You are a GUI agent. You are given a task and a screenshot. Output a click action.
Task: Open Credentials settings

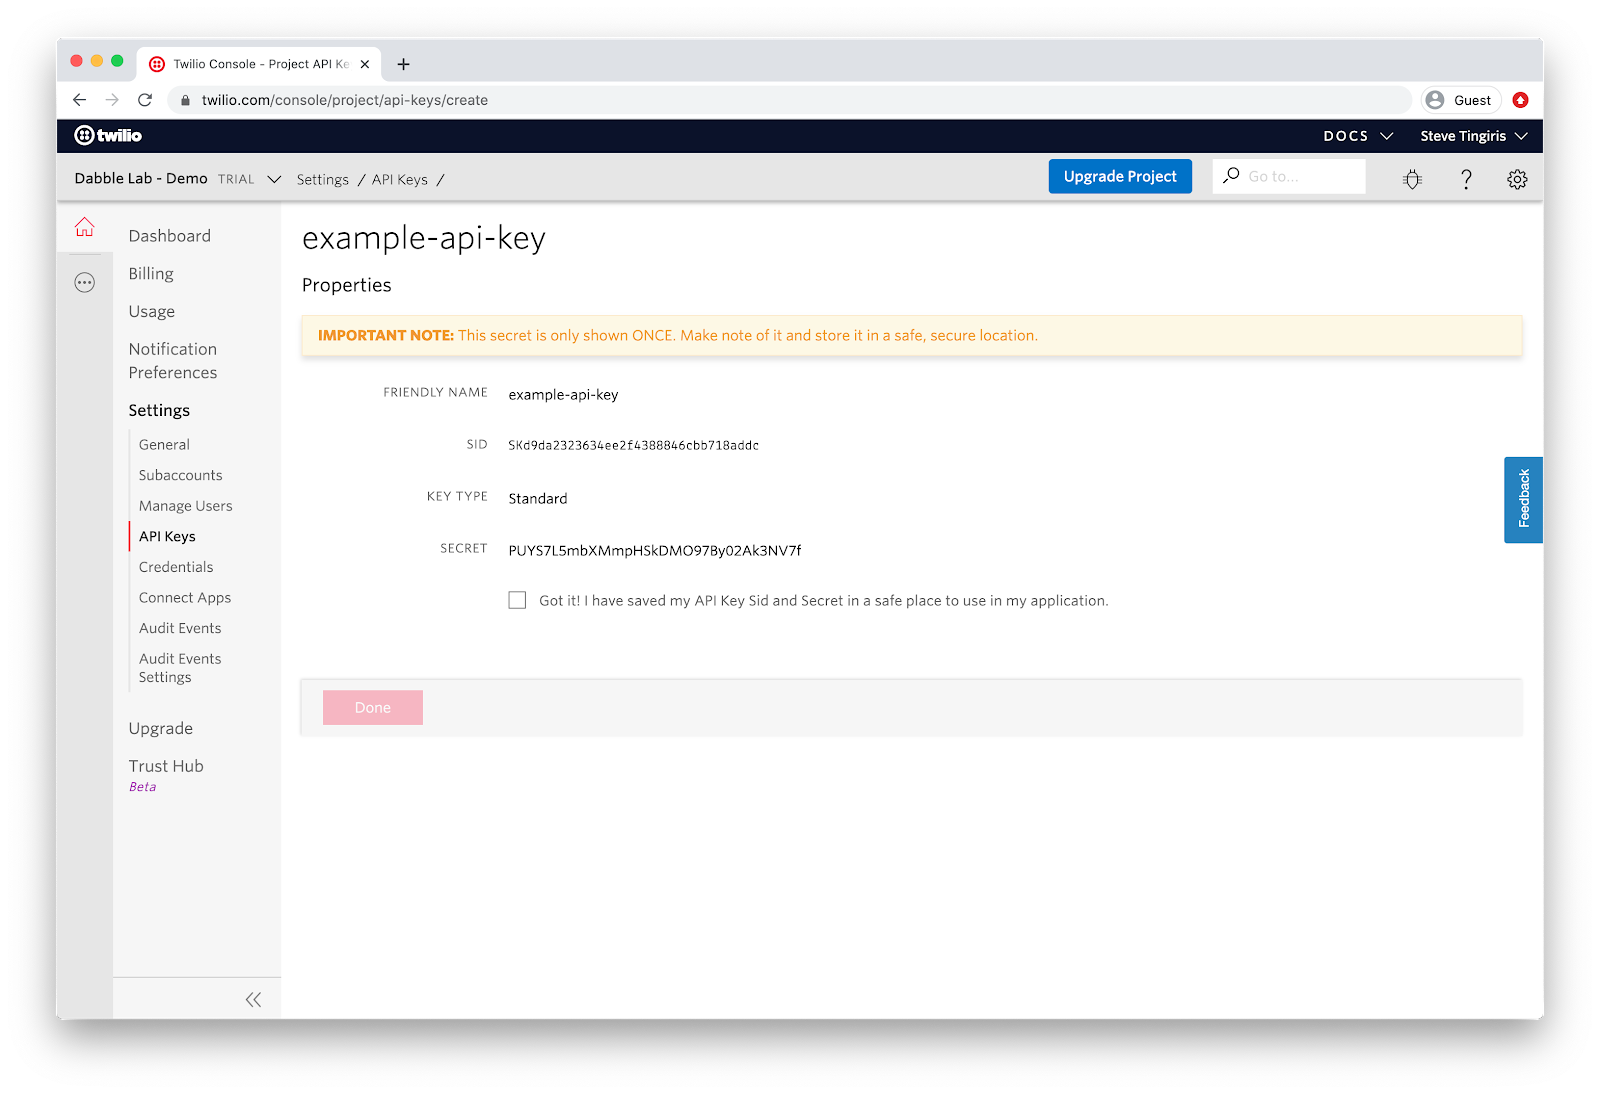pos(176,567)
